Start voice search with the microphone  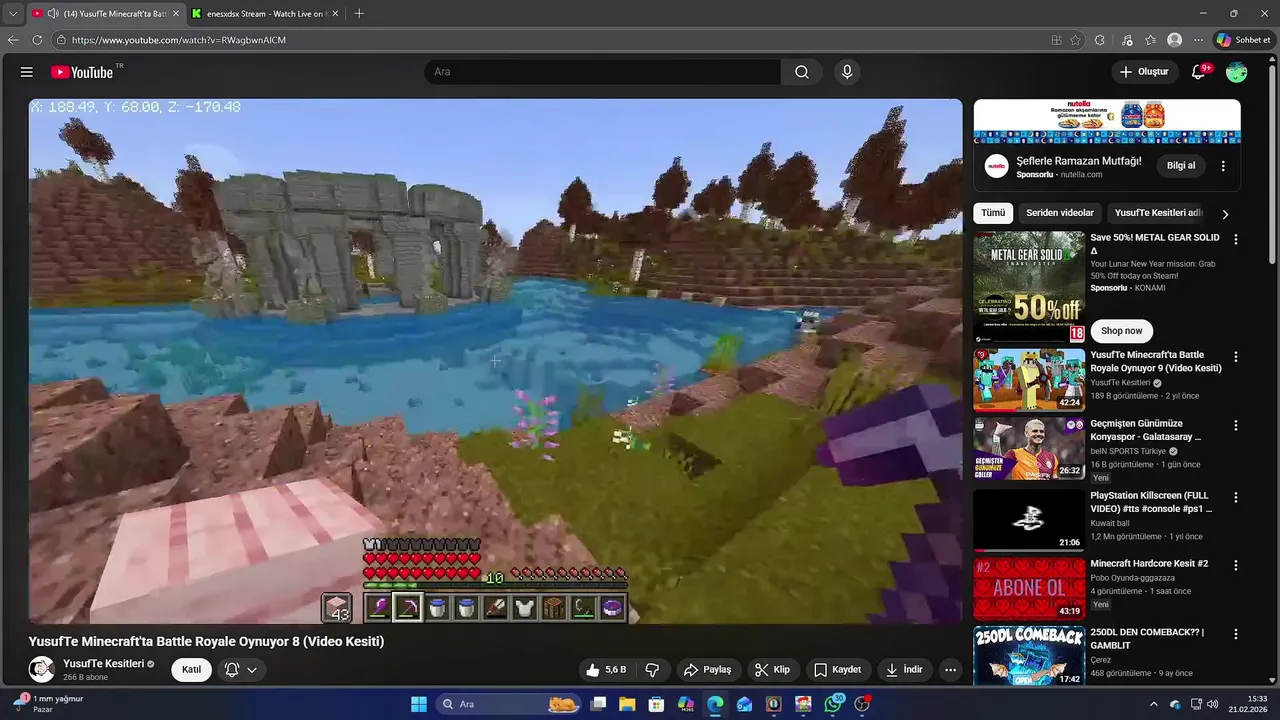(847, 72)
